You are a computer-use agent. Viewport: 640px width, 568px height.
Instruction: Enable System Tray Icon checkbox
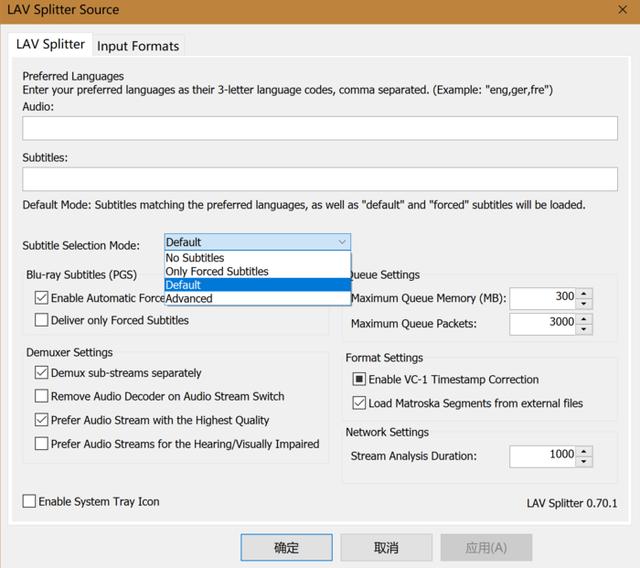tap(29, 502)
